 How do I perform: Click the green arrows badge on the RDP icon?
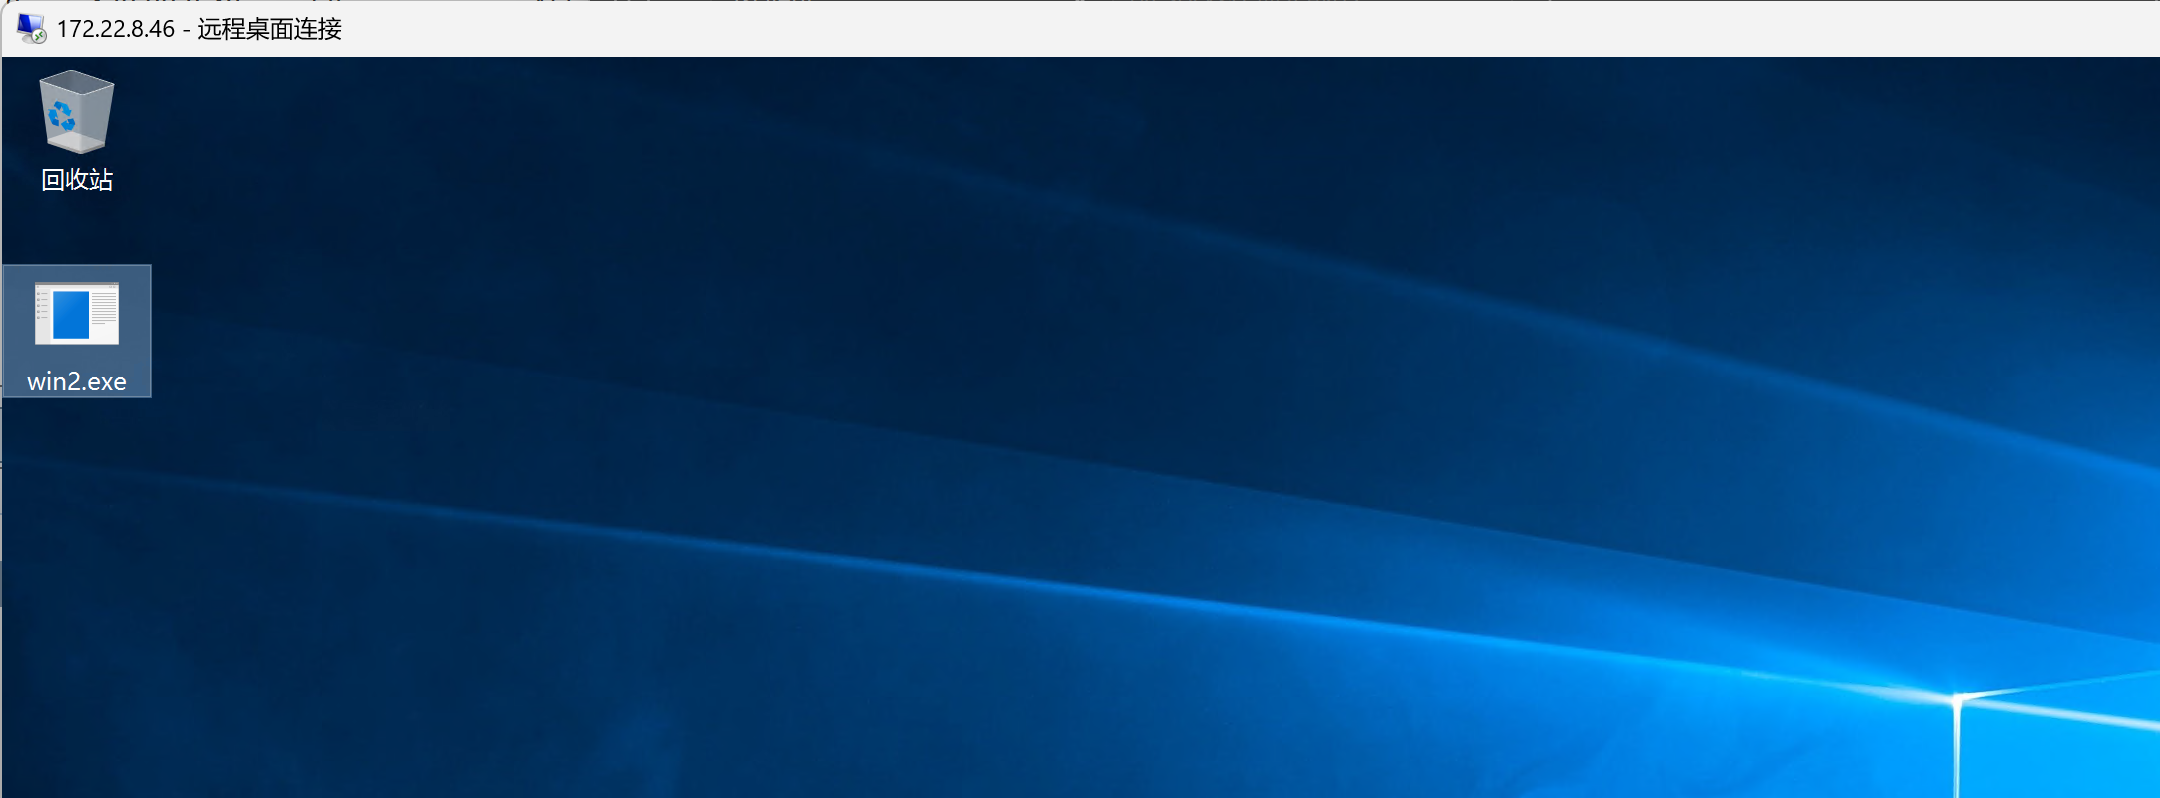point(39,36)
